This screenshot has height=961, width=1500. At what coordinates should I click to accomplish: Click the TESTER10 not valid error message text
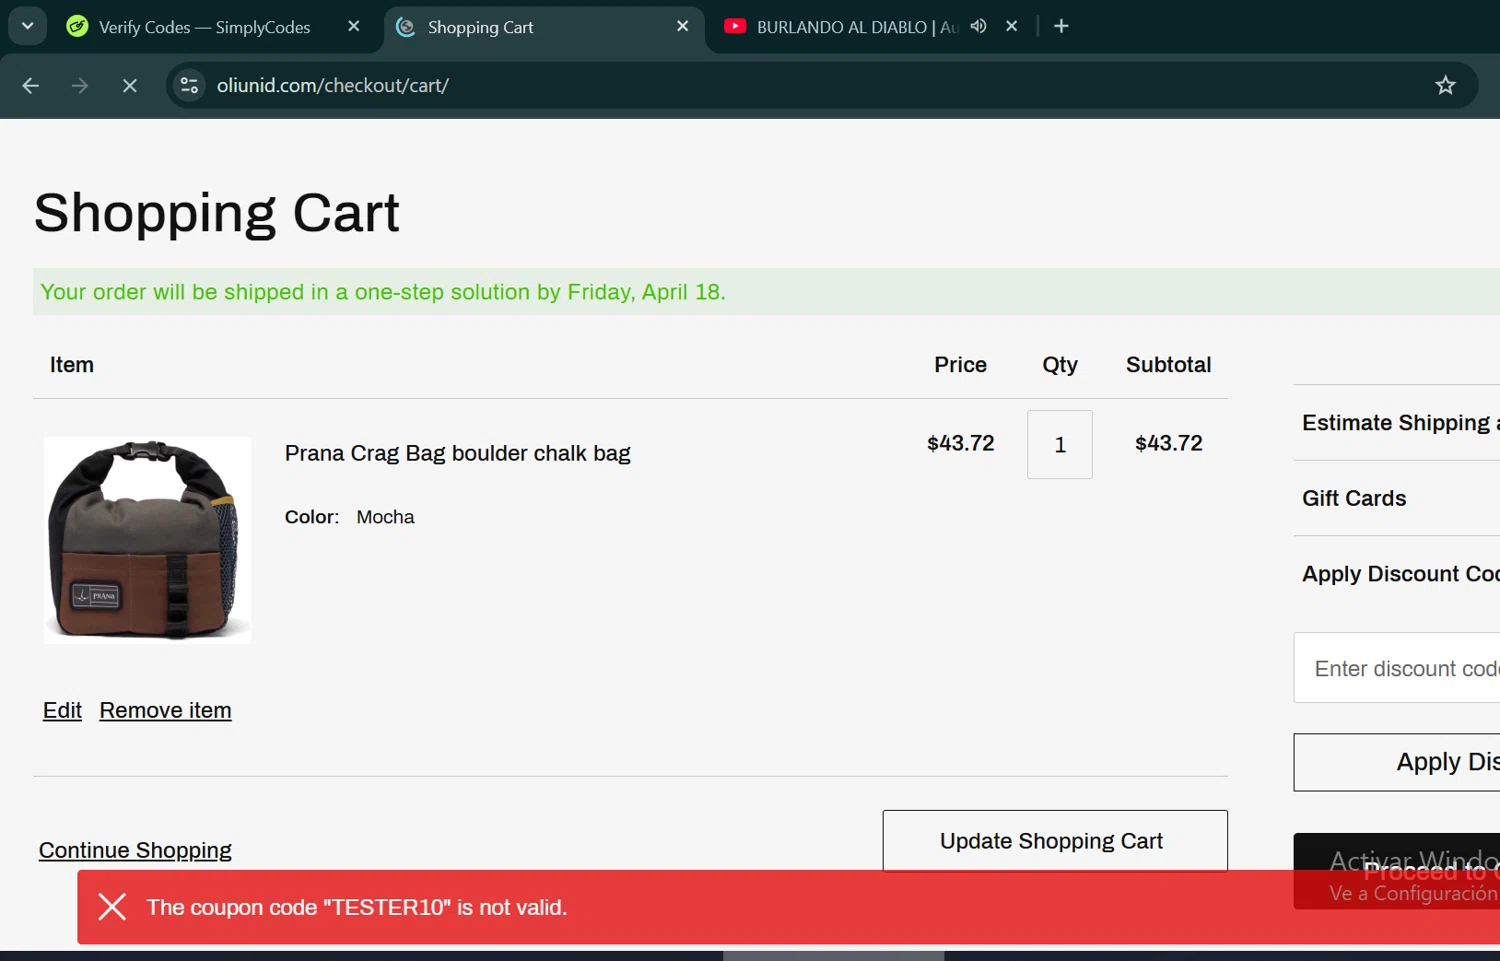[357, 907]
